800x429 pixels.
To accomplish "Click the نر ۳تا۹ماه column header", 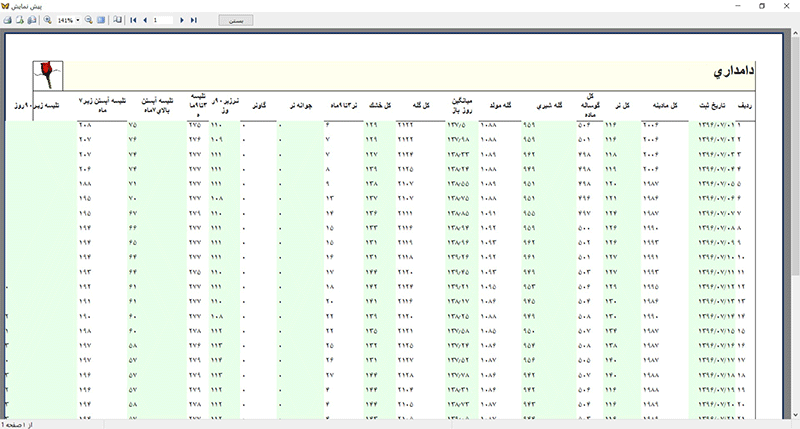I will (x=343, y=106).
